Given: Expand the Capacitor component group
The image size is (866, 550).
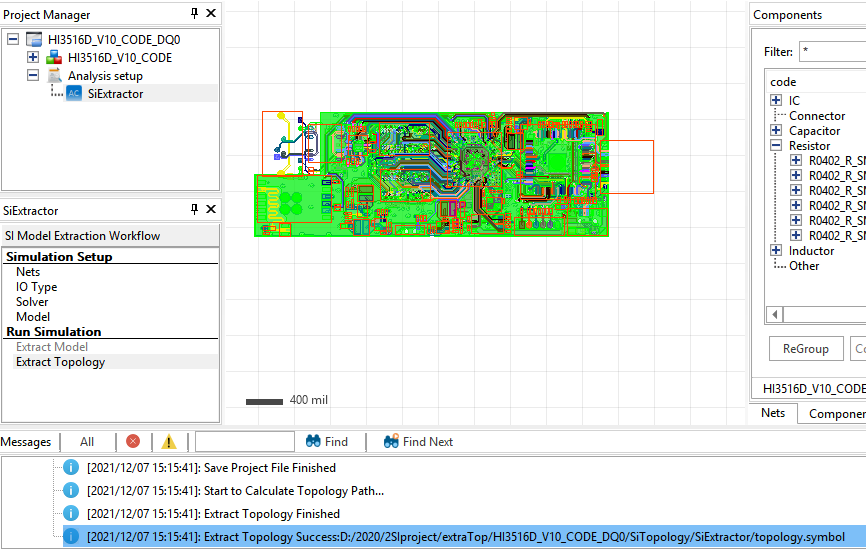Looking at the screenshot, I should 776,131.
